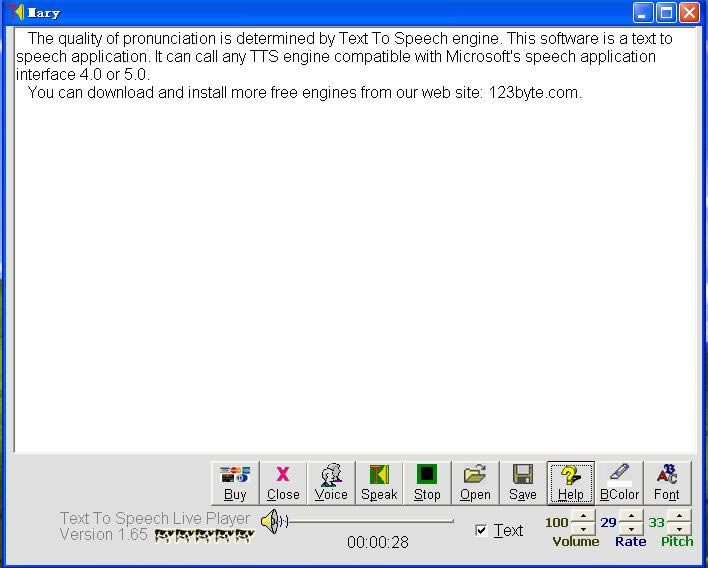Click the Rate value 29

coord(608,522)
